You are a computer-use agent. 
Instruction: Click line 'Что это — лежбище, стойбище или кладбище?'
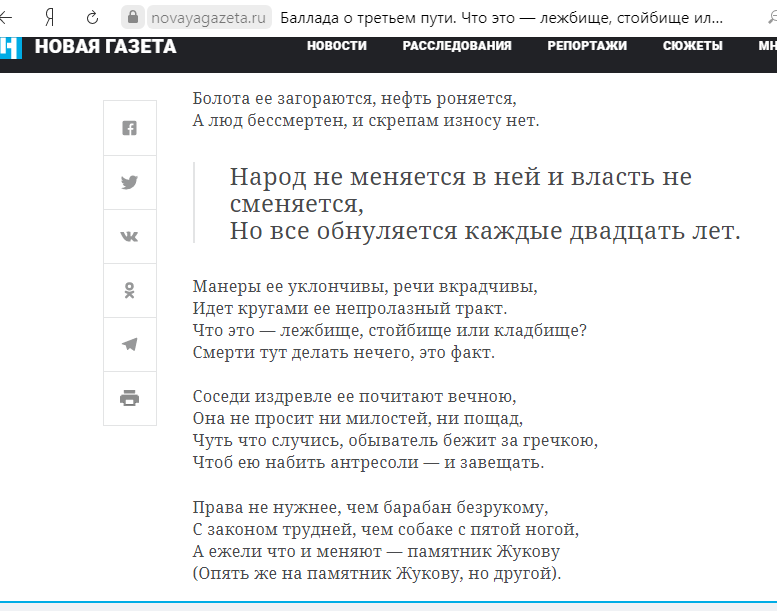click(389, 330)
